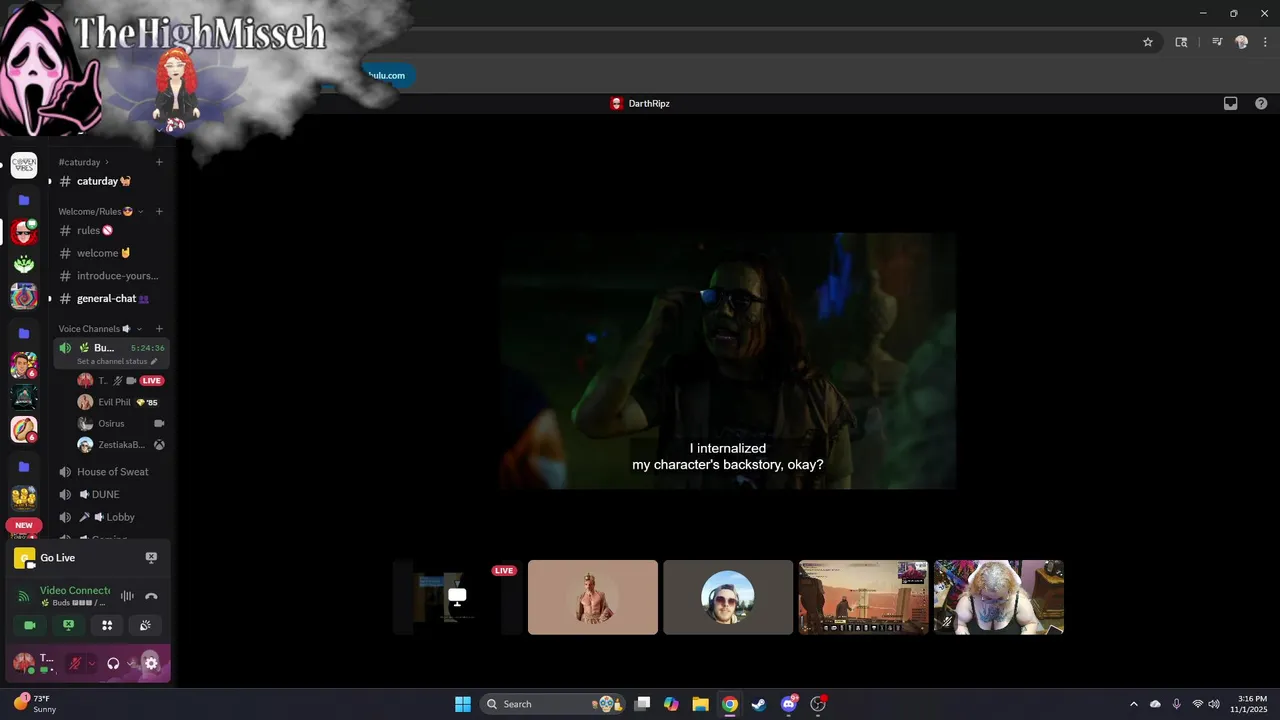This screenshot has height=720, width=1280.
Task: Unmute the microphone in user panel
Action: tap(75, 663)
